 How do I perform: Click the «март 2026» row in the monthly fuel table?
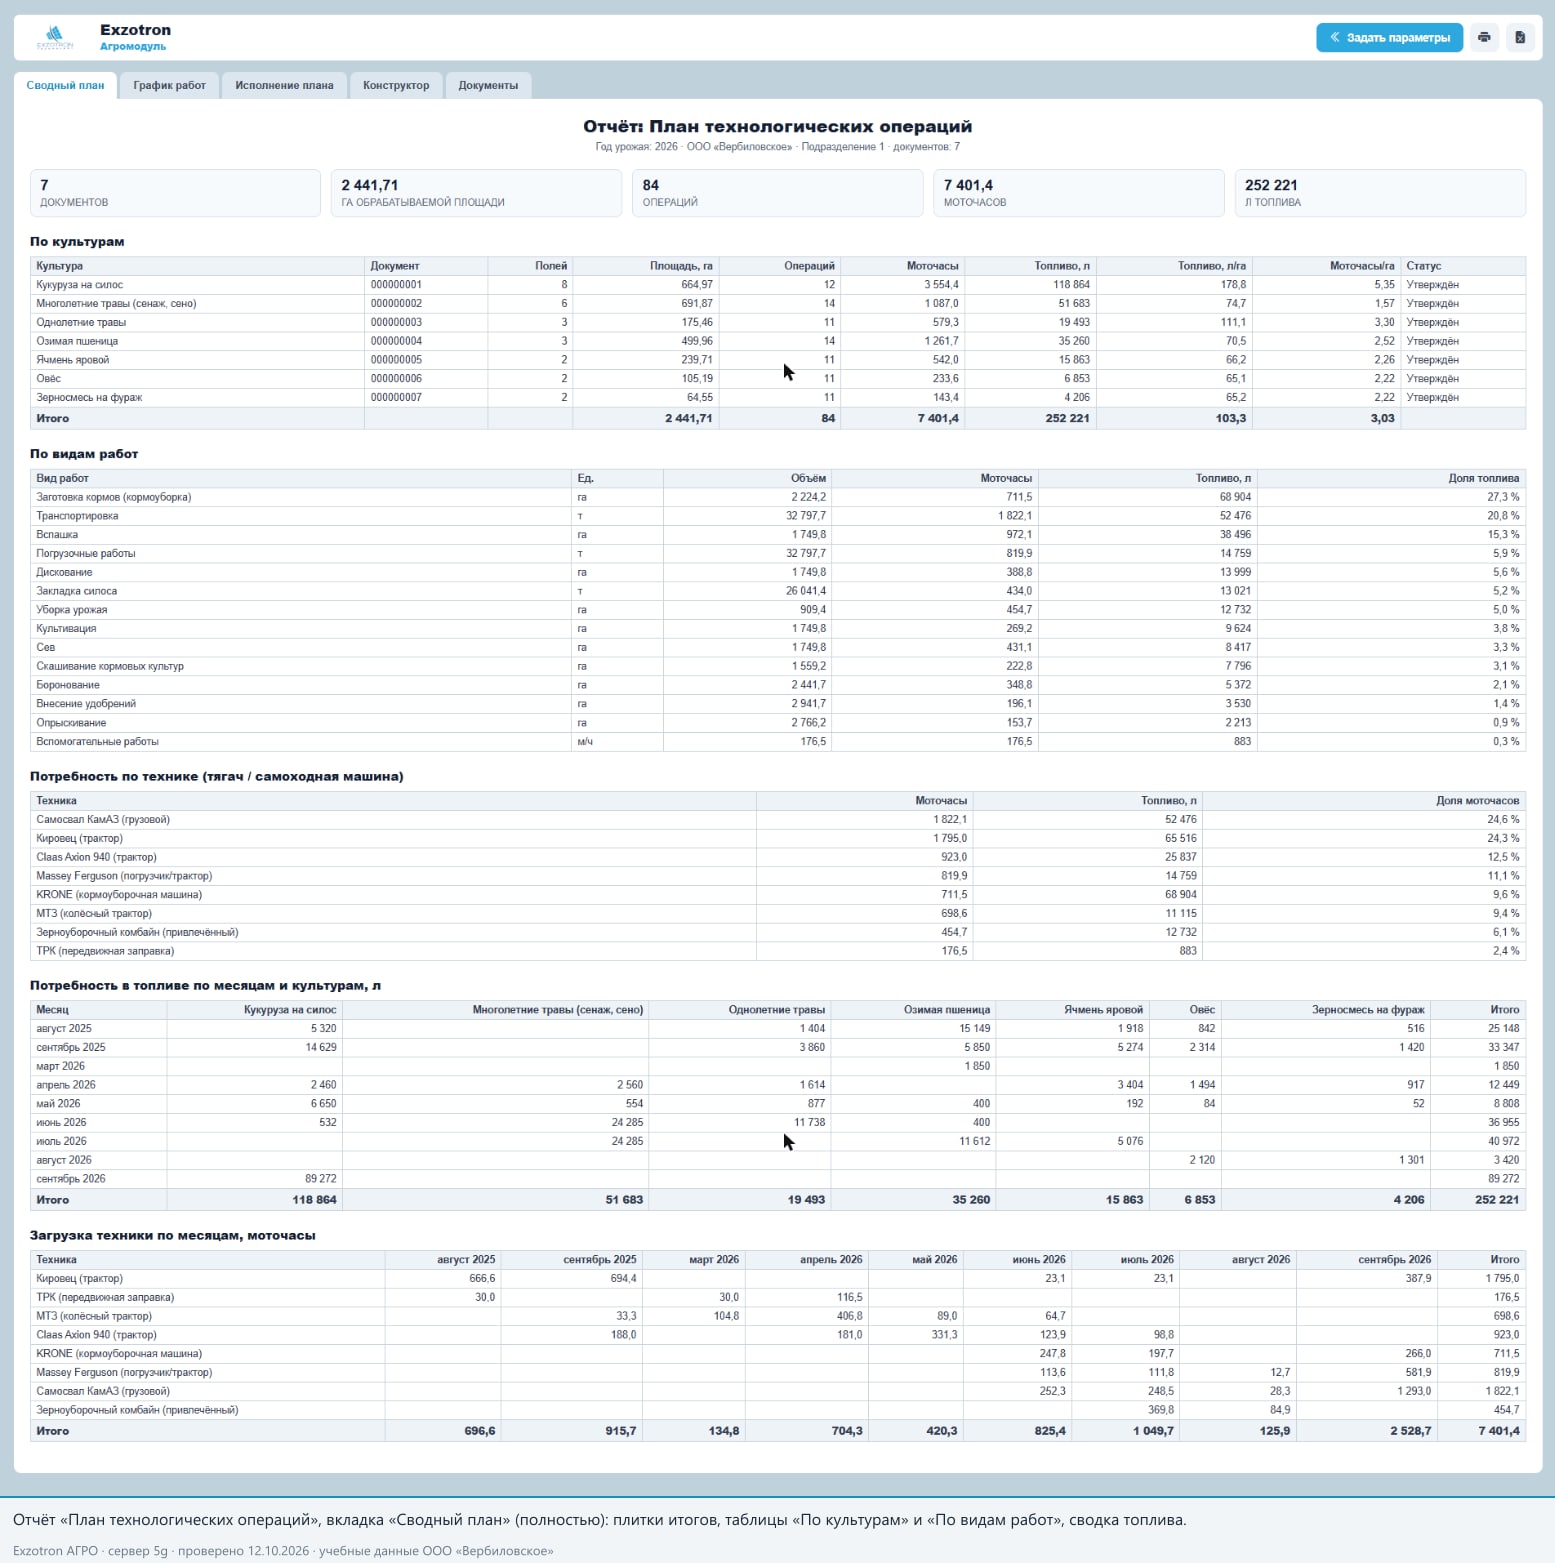778,1066
